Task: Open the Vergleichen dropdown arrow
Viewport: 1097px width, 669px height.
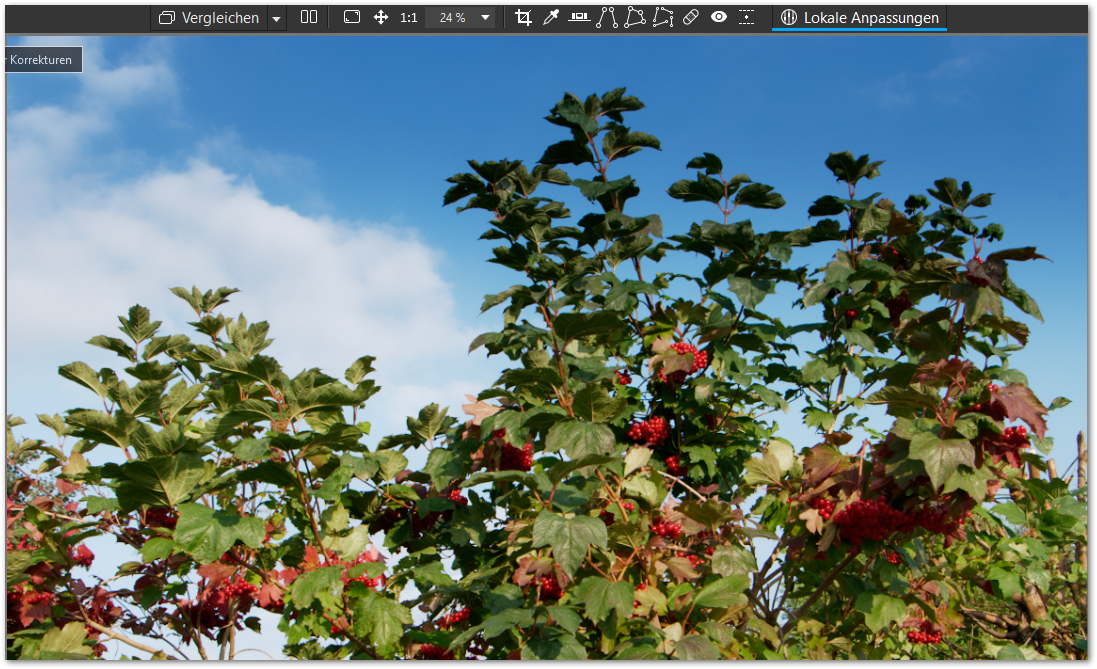Action: 276,18
